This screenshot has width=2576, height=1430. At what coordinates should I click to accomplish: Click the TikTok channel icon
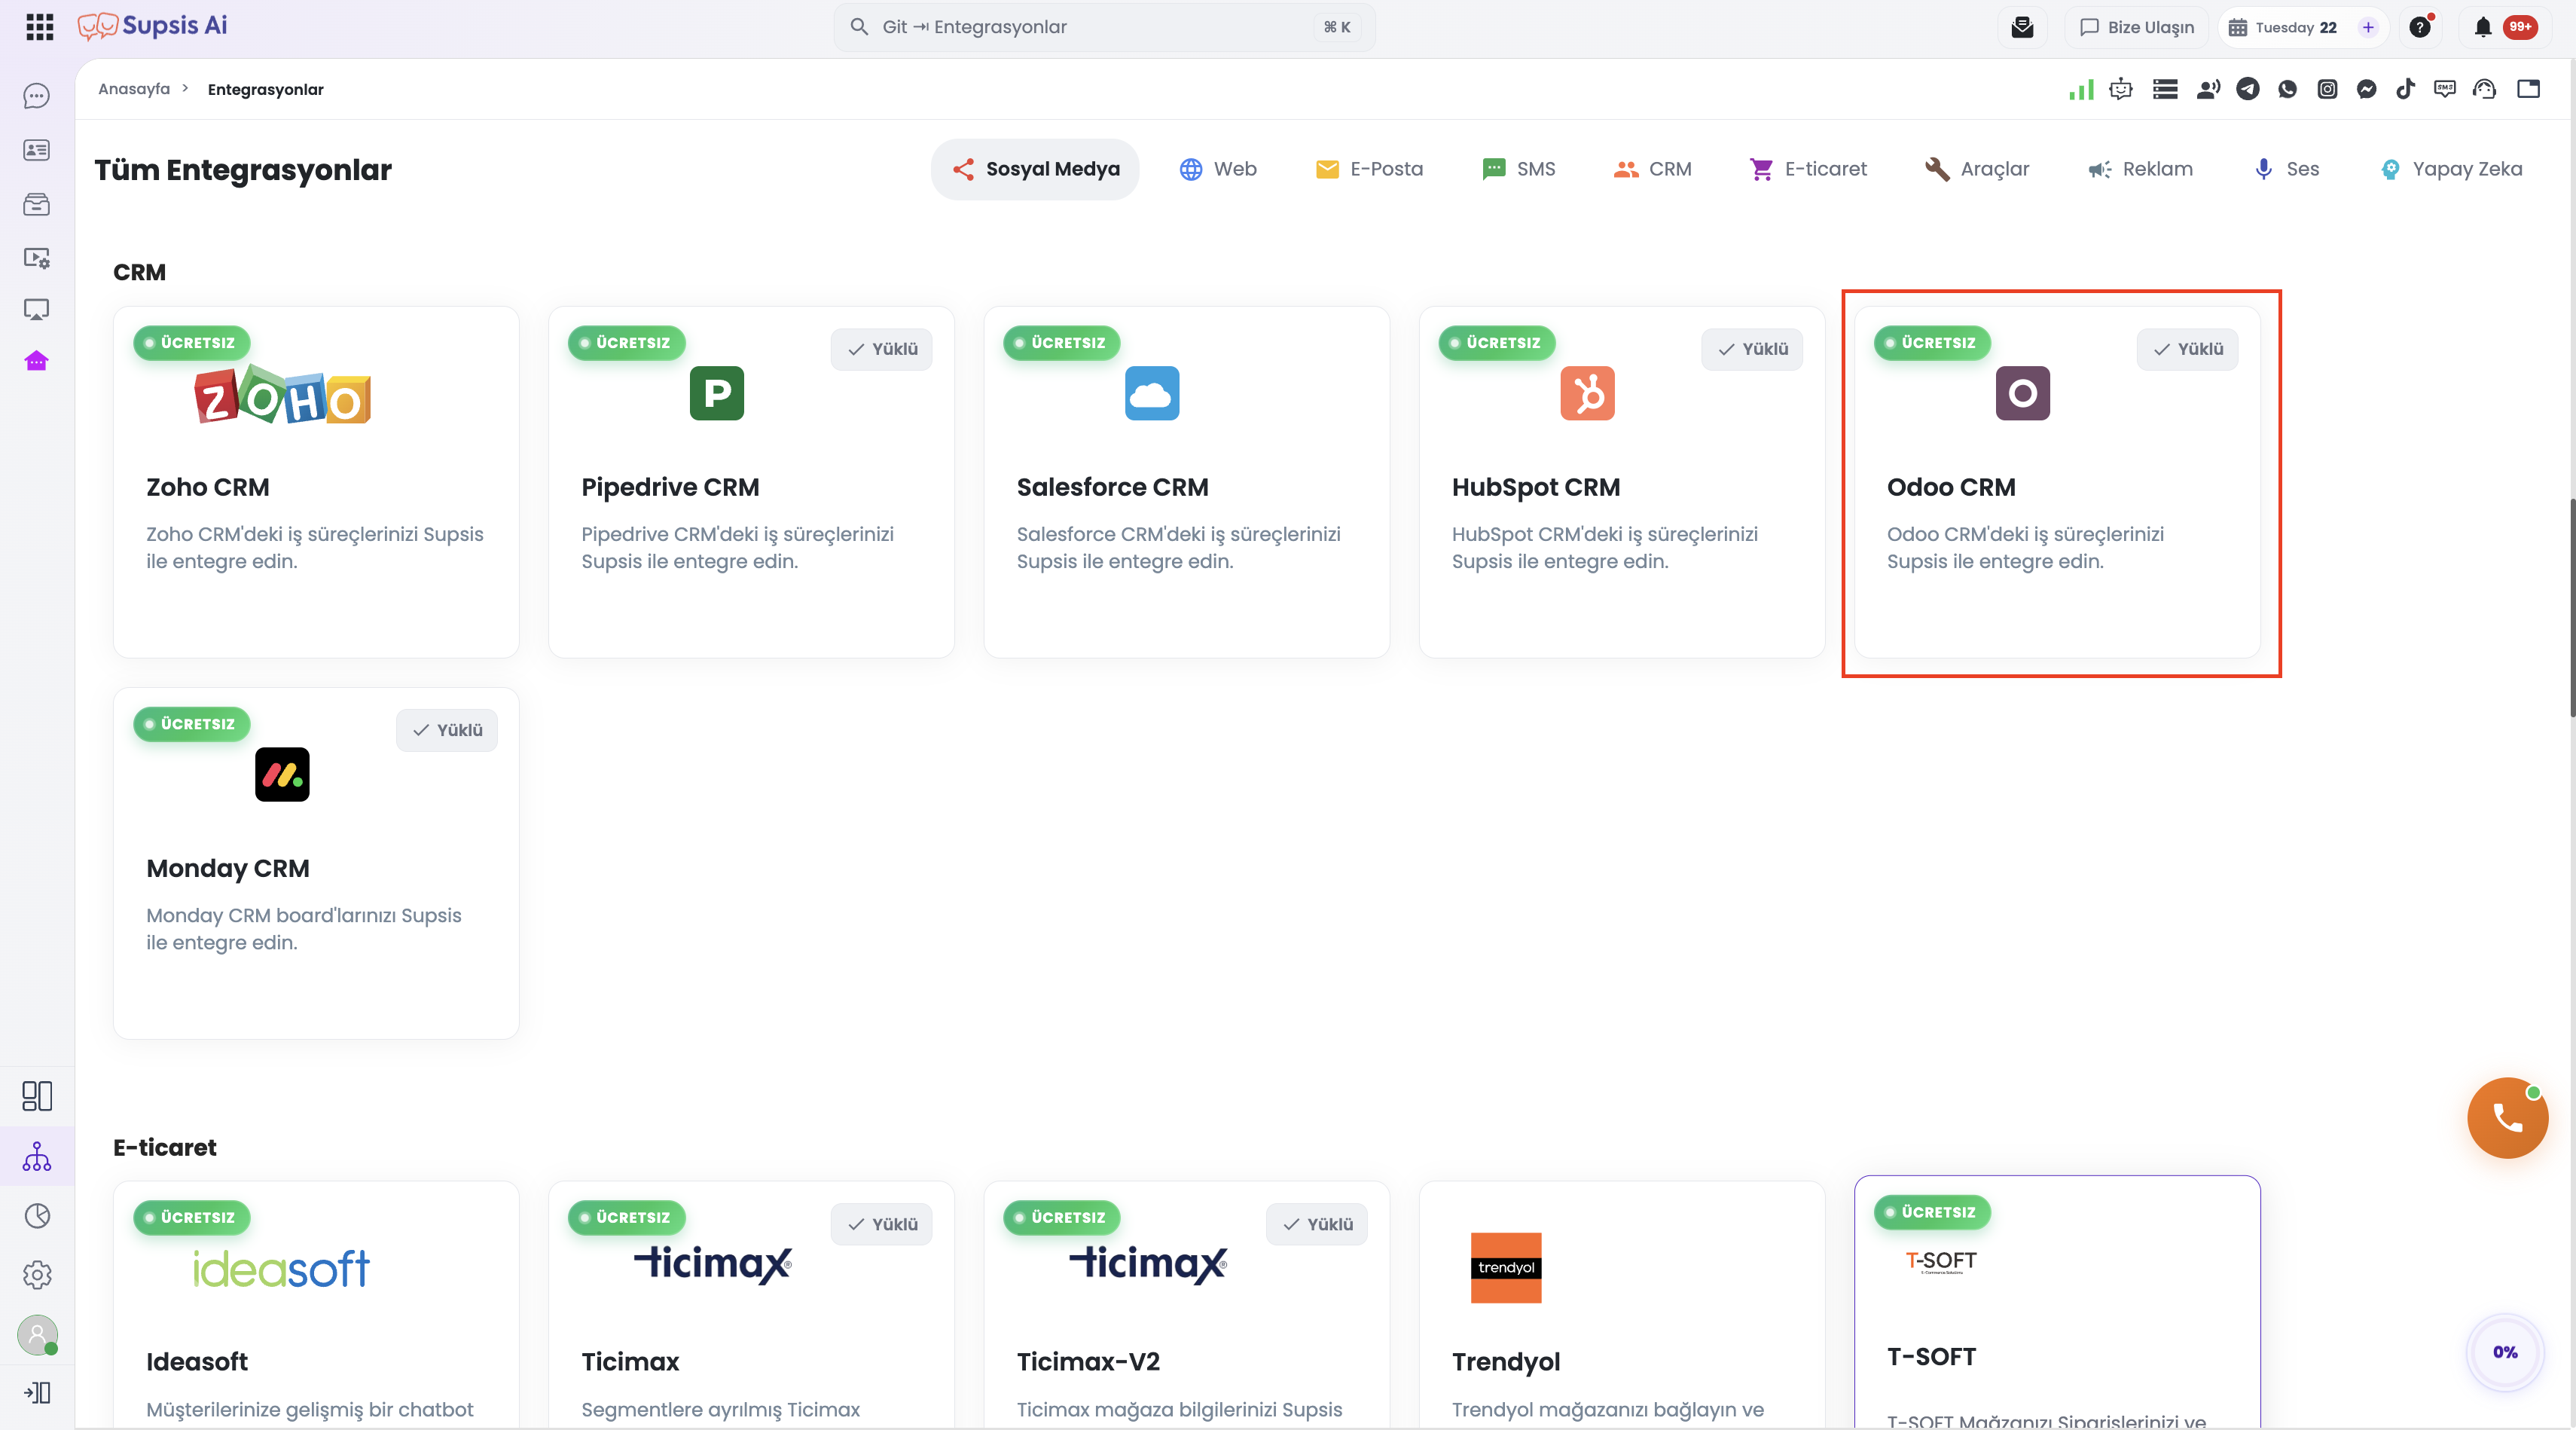click(2405, 89)
